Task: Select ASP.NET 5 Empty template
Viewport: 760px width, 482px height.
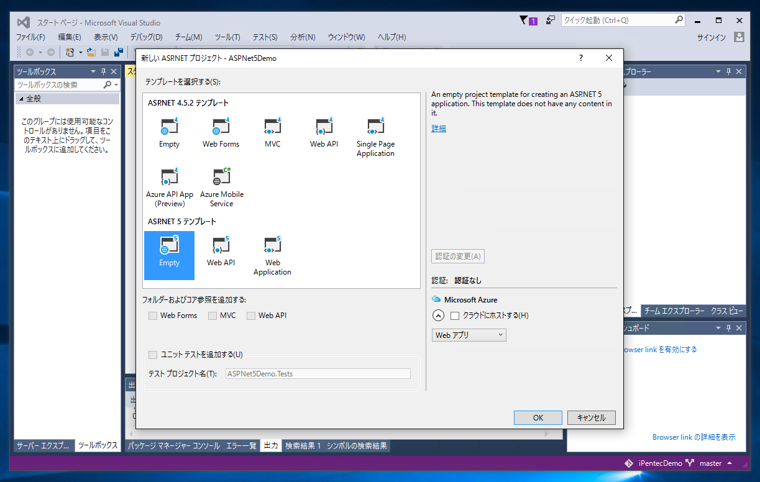Action: click(169, 255)
